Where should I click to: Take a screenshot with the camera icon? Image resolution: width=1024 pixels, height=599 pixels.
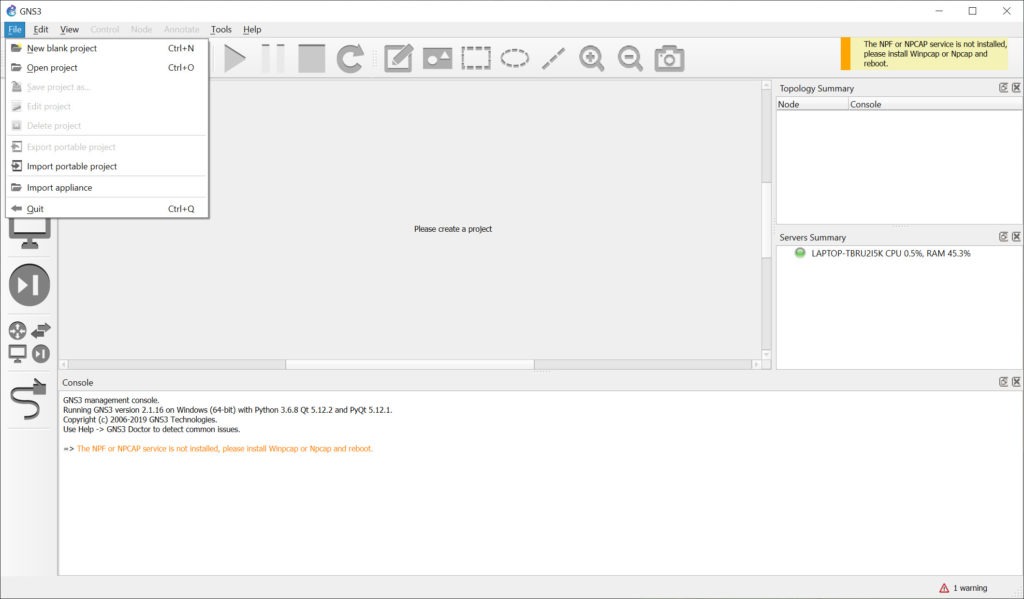pyautogui.click(x=669, y=59)
